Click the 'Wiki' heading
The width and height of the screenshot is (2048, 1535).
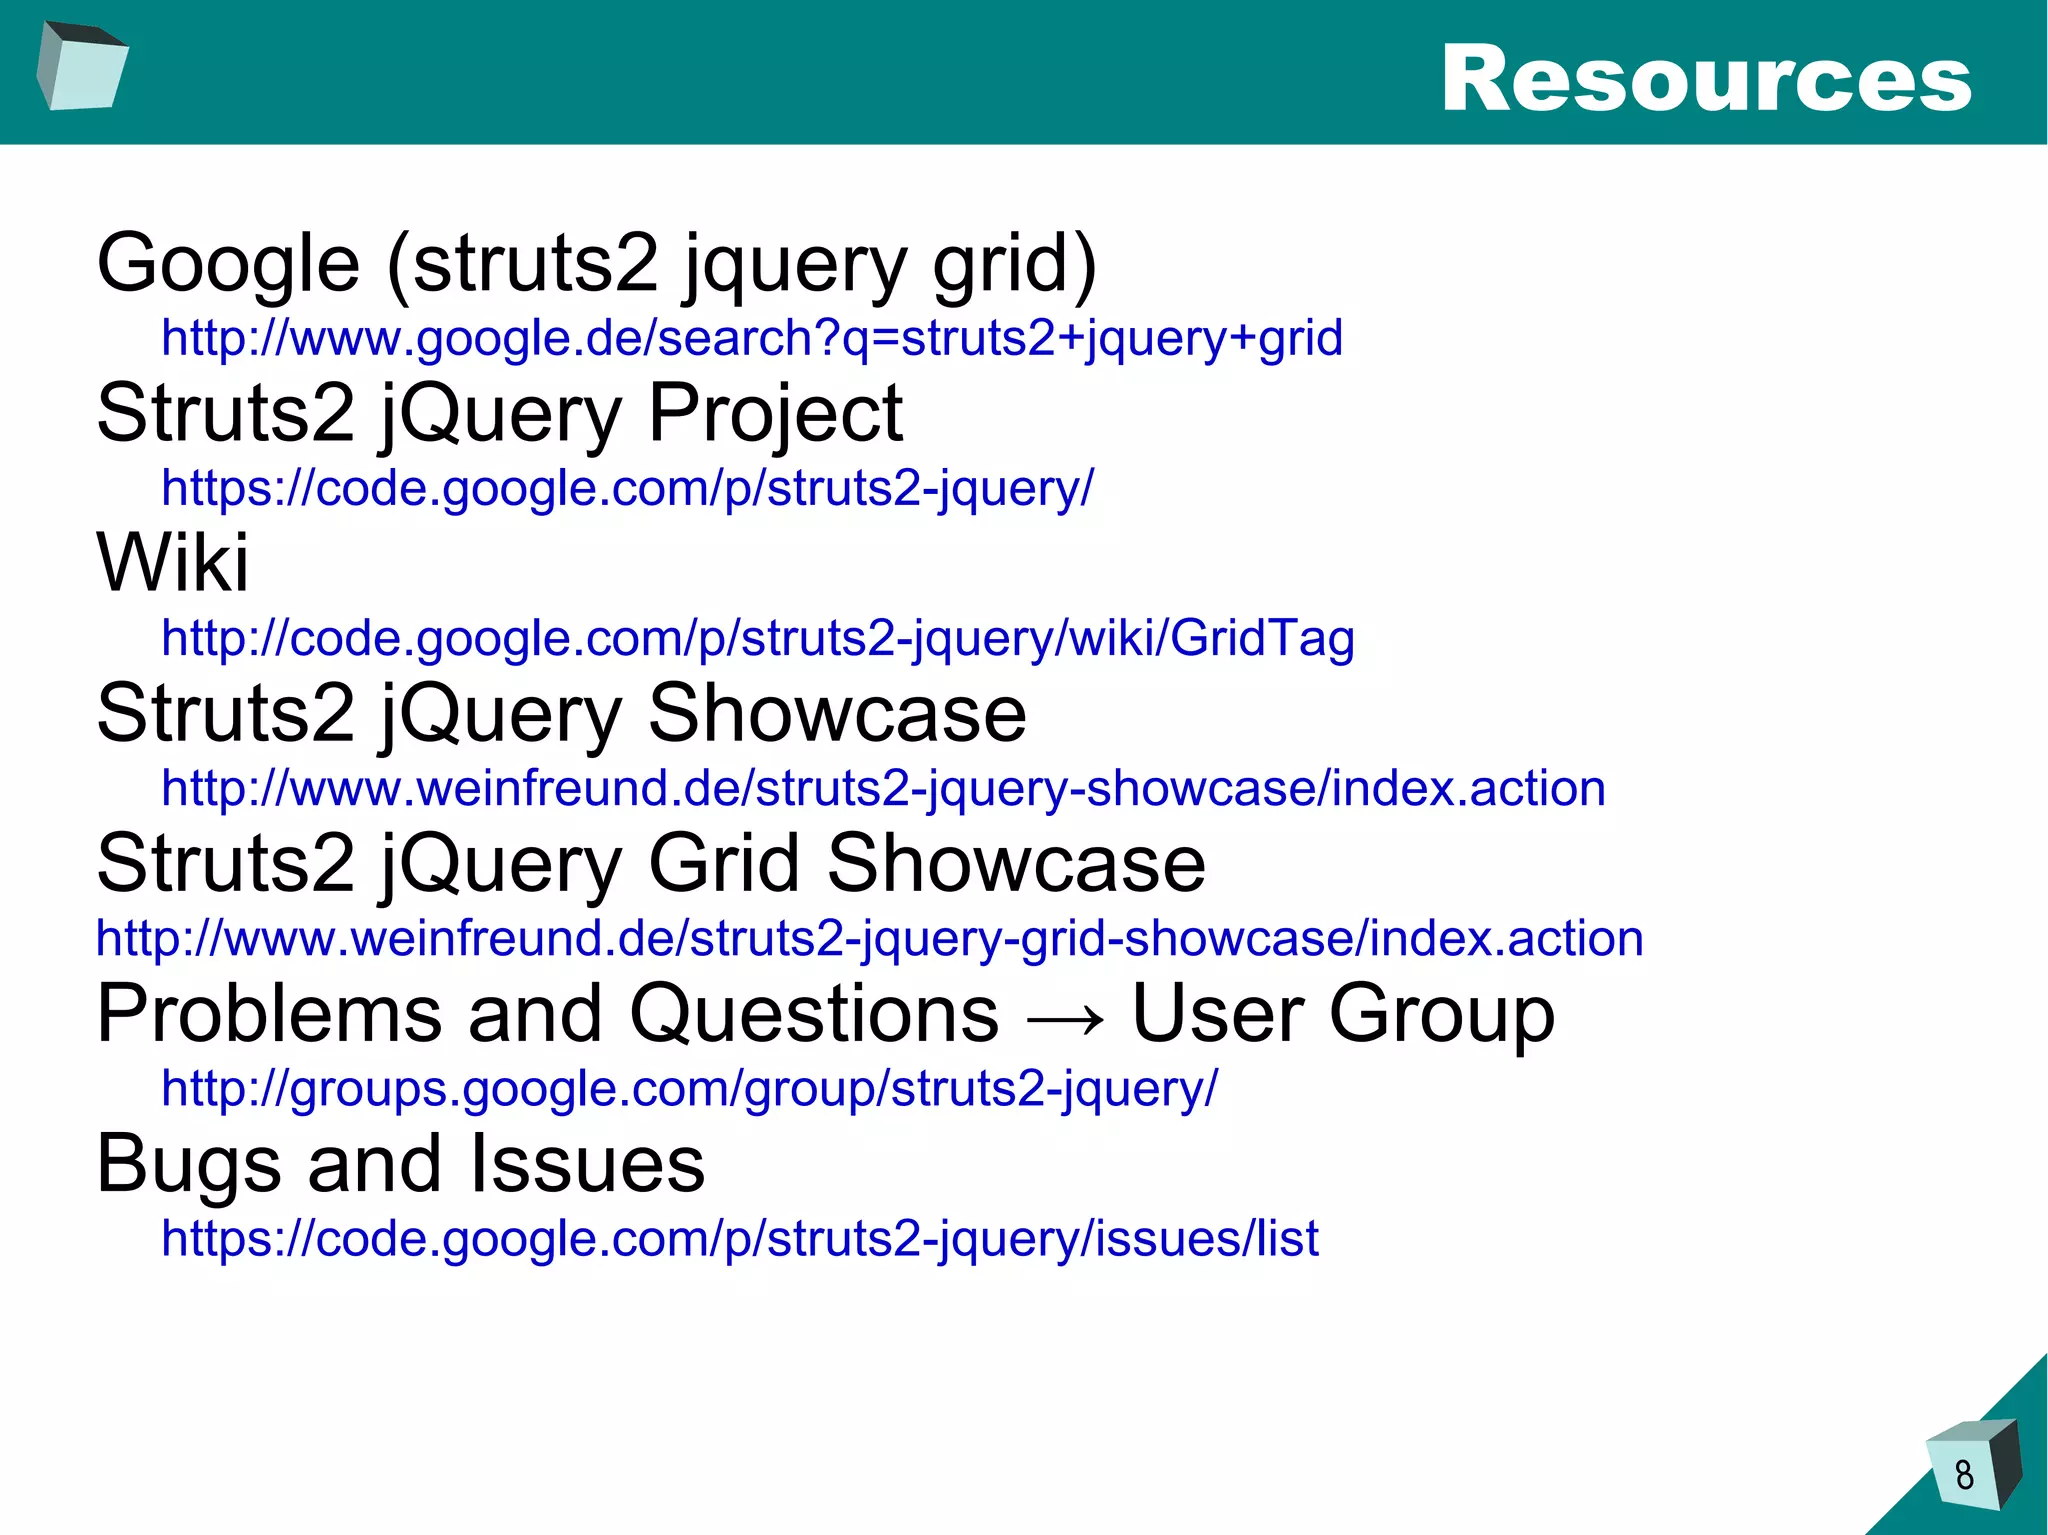172,562
